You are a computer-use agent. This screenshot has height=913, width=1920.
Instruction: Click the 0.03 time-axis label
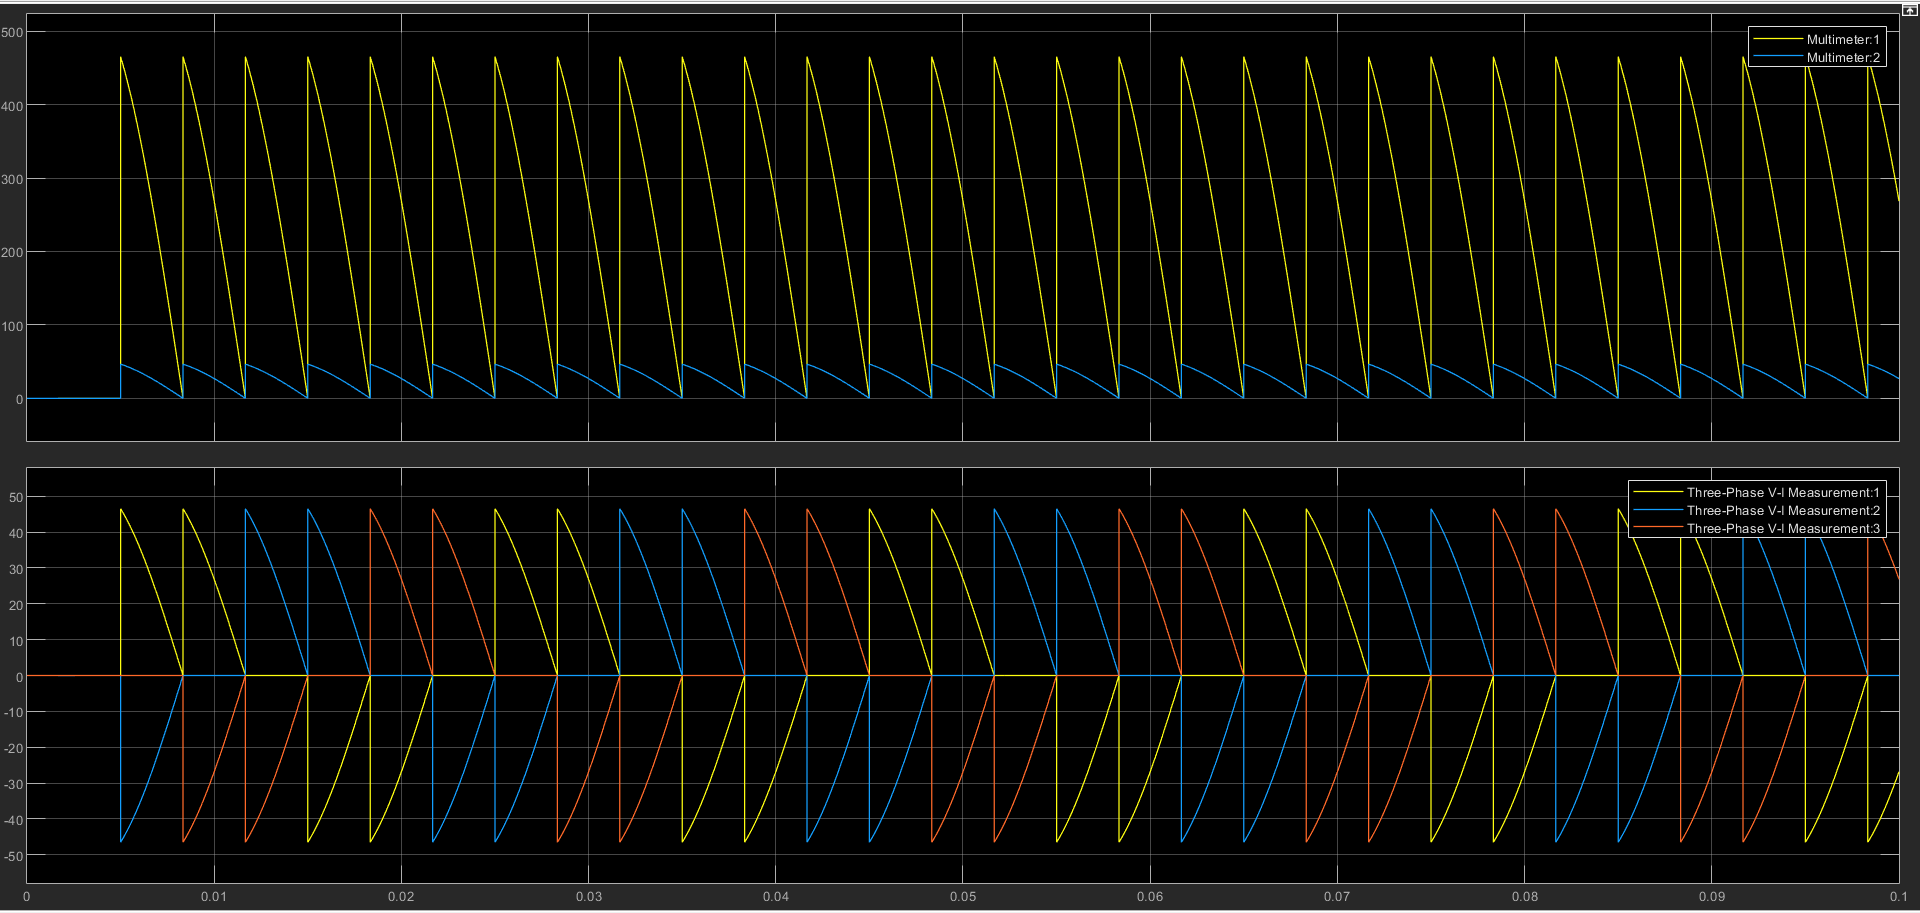[x=589, y=896]
